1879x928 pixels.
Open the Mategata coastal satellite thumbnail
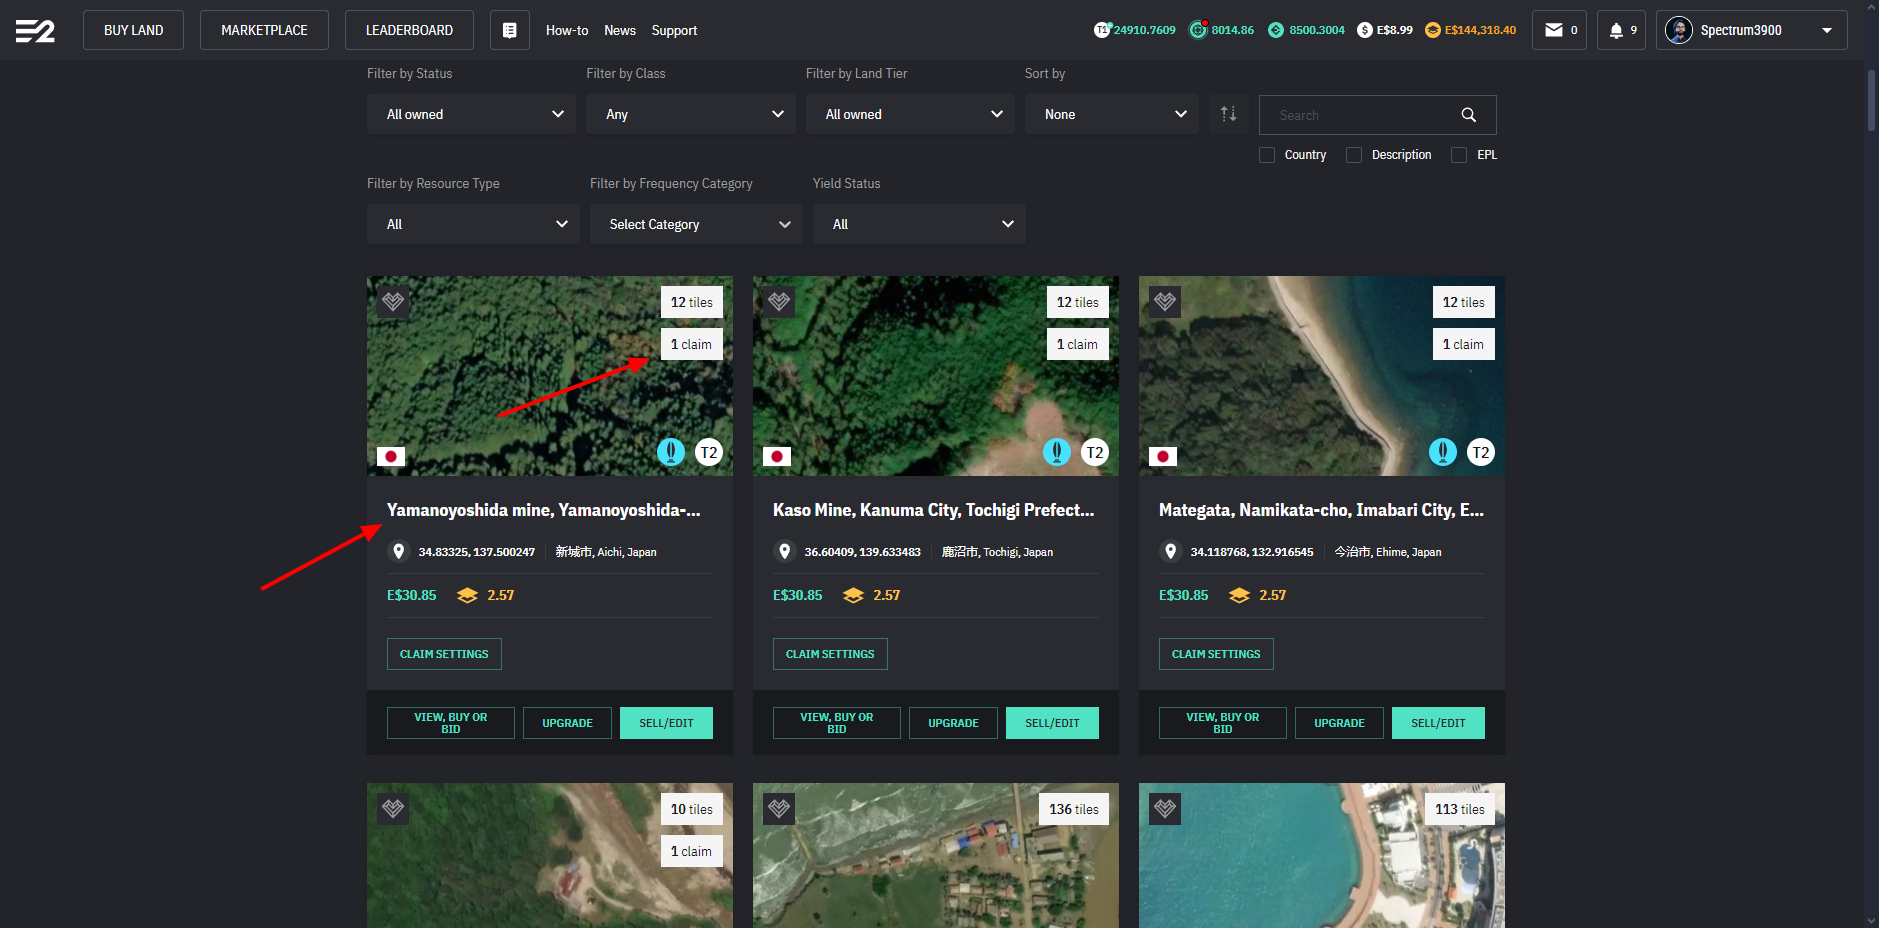click(x=1322, y=376)
